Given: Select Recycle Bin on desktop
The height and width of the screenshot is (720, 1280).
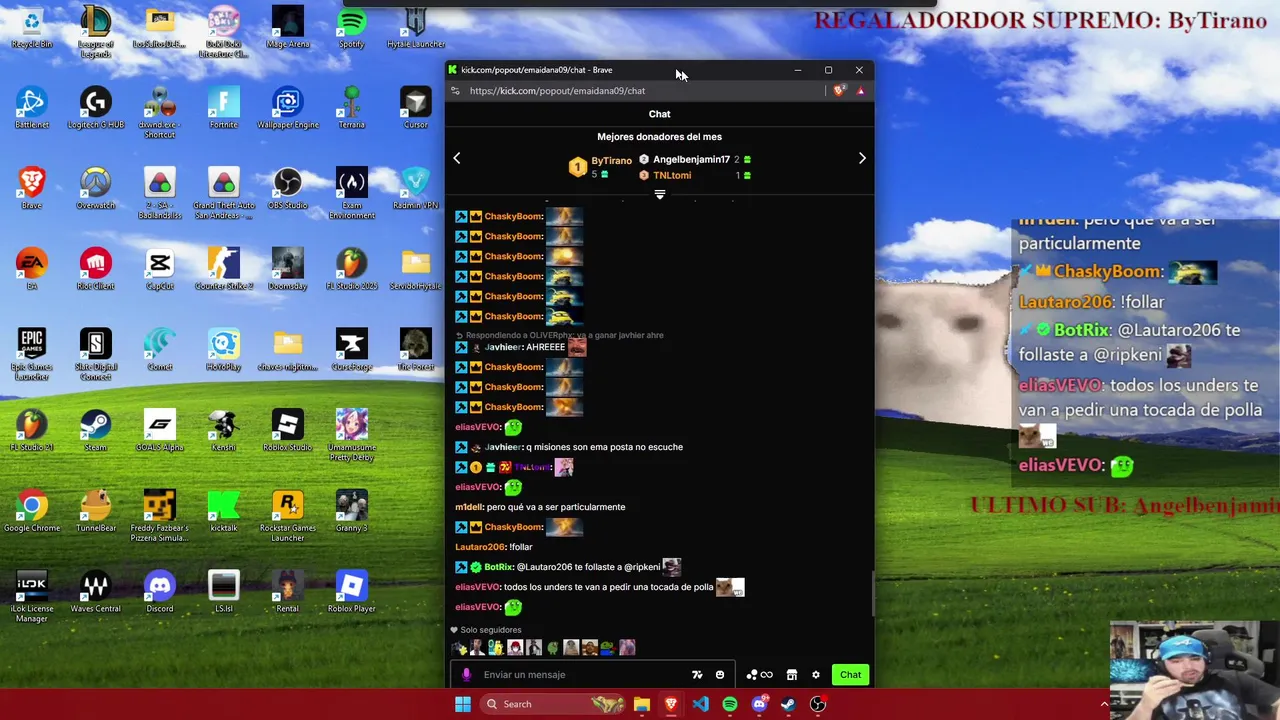Looking at the screenshot, I should click(x=32, y=28).
